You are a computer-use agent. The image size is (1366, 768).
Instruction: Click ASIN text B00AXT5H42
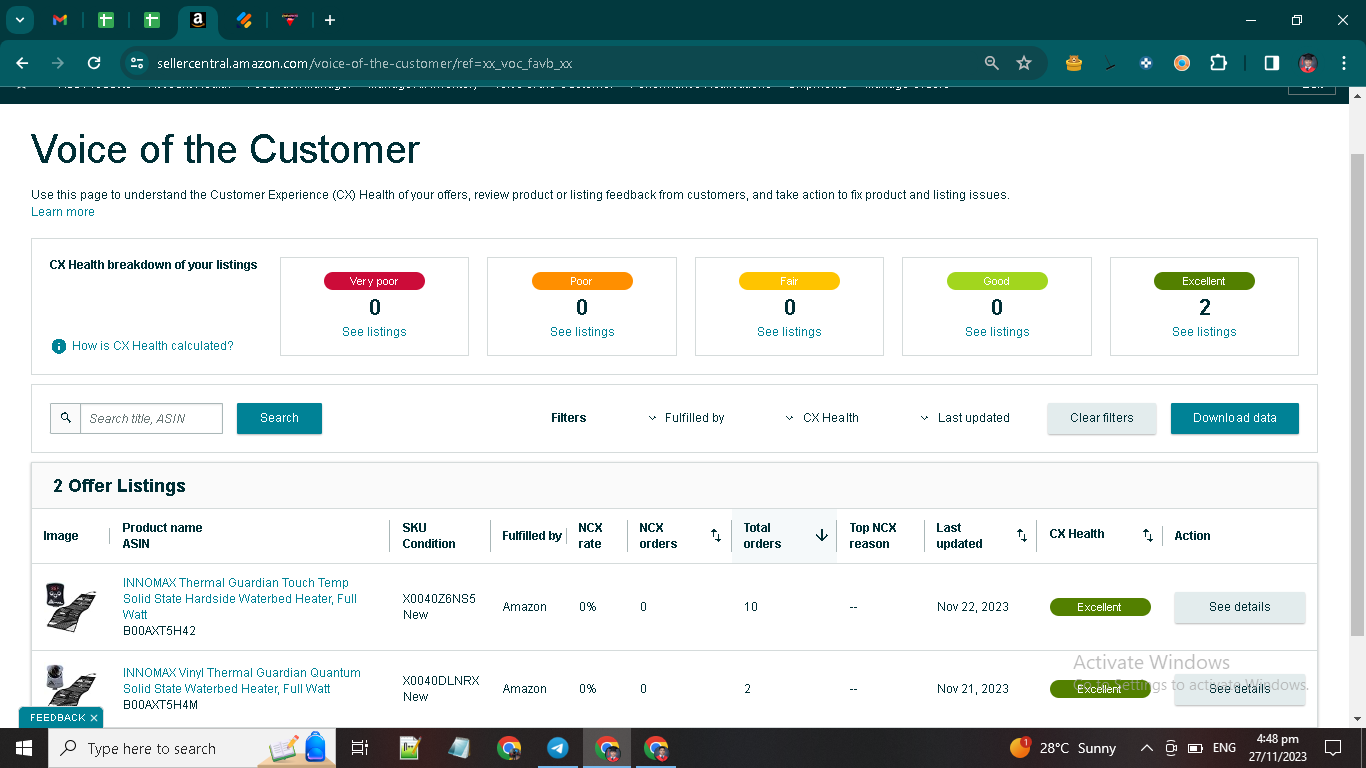160,631
